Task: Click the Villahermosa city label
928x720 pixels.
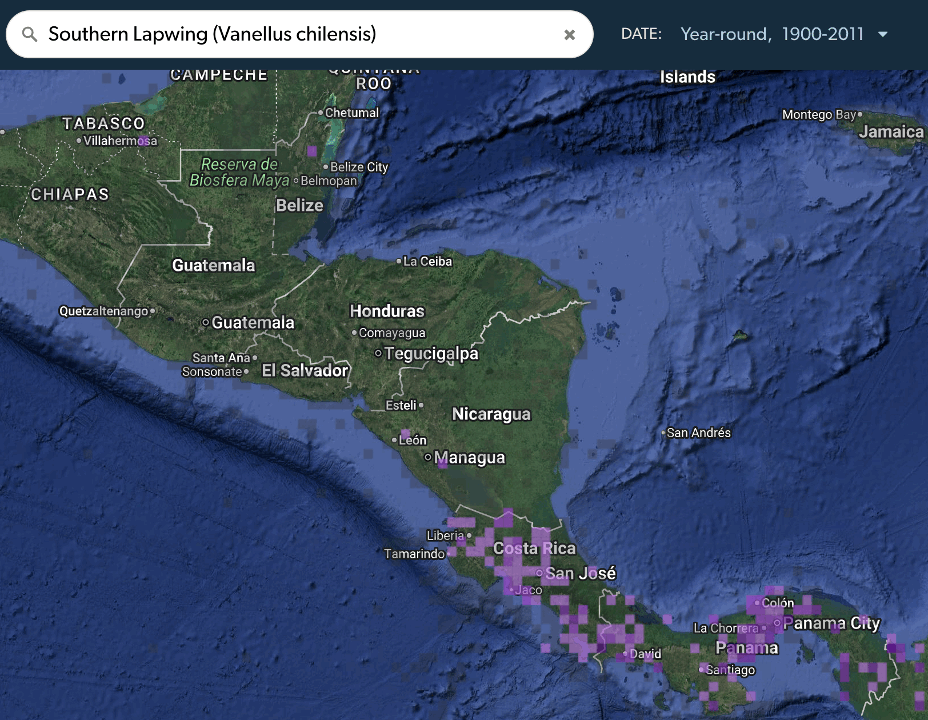Action: pyautogui.click(x=120, y=141)
